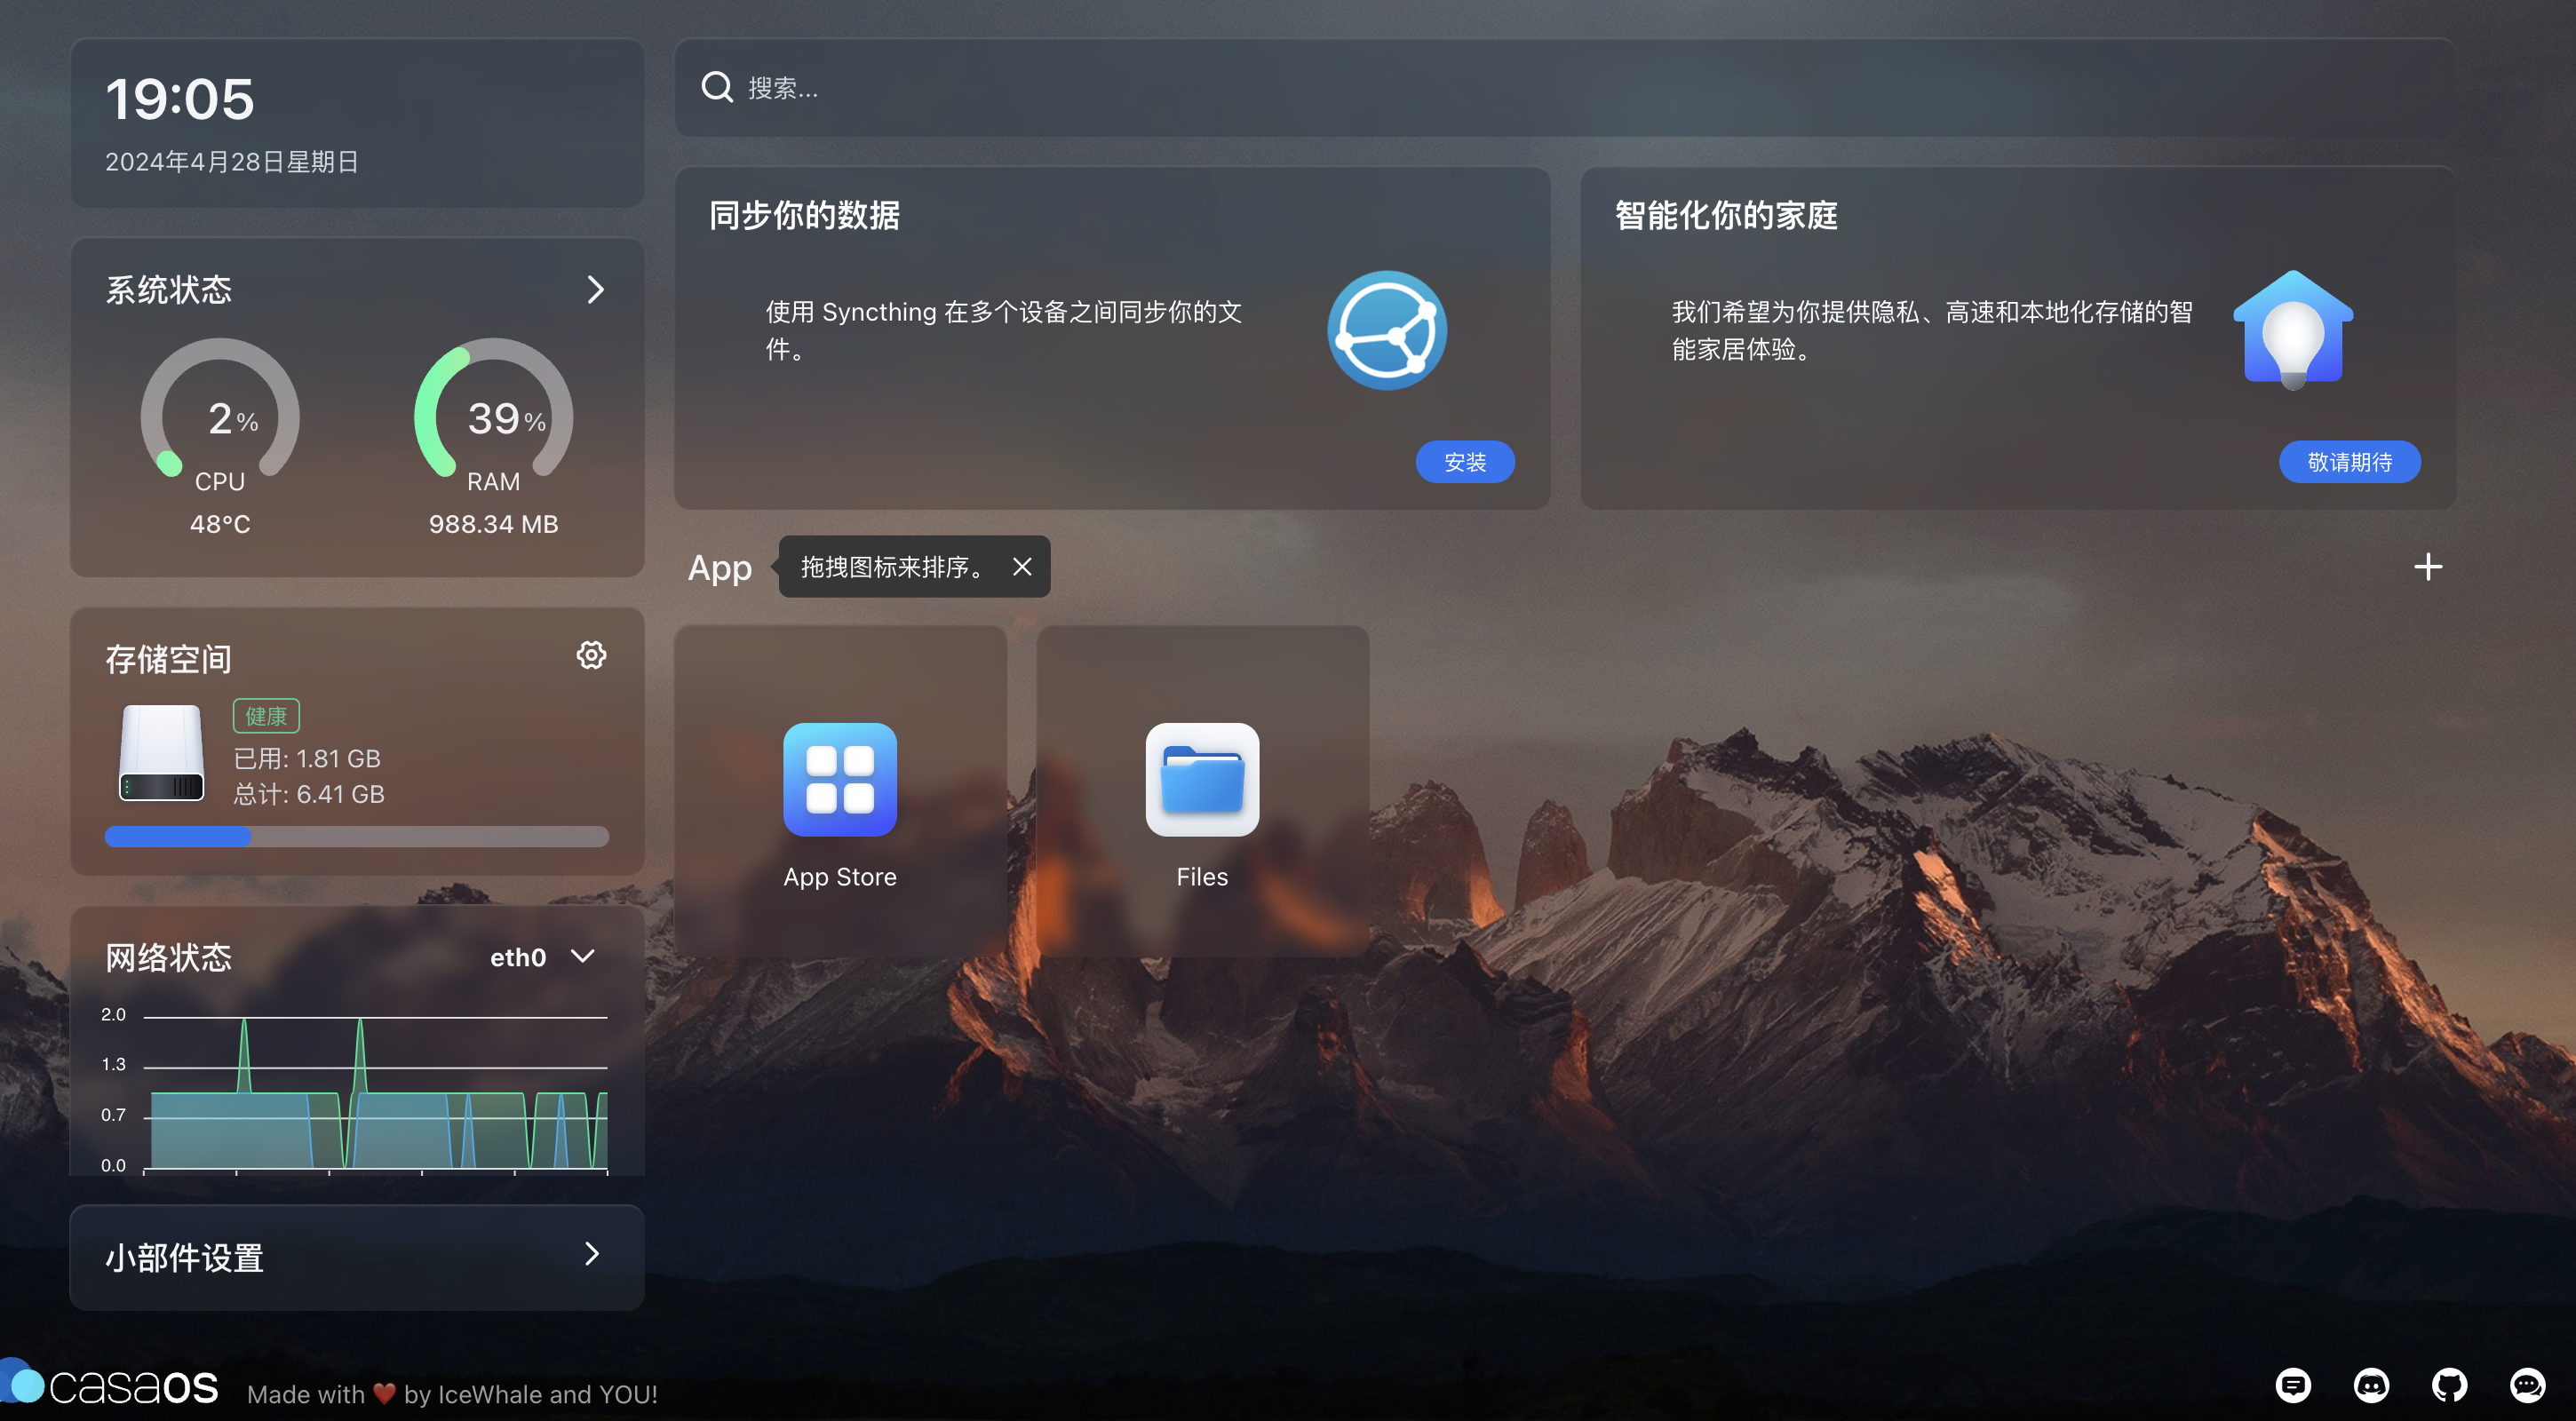Open the GitHub link icon
The height and width of the screenshot is (1421, 2576).
pyautogui.click(x=2449, y=1385)
